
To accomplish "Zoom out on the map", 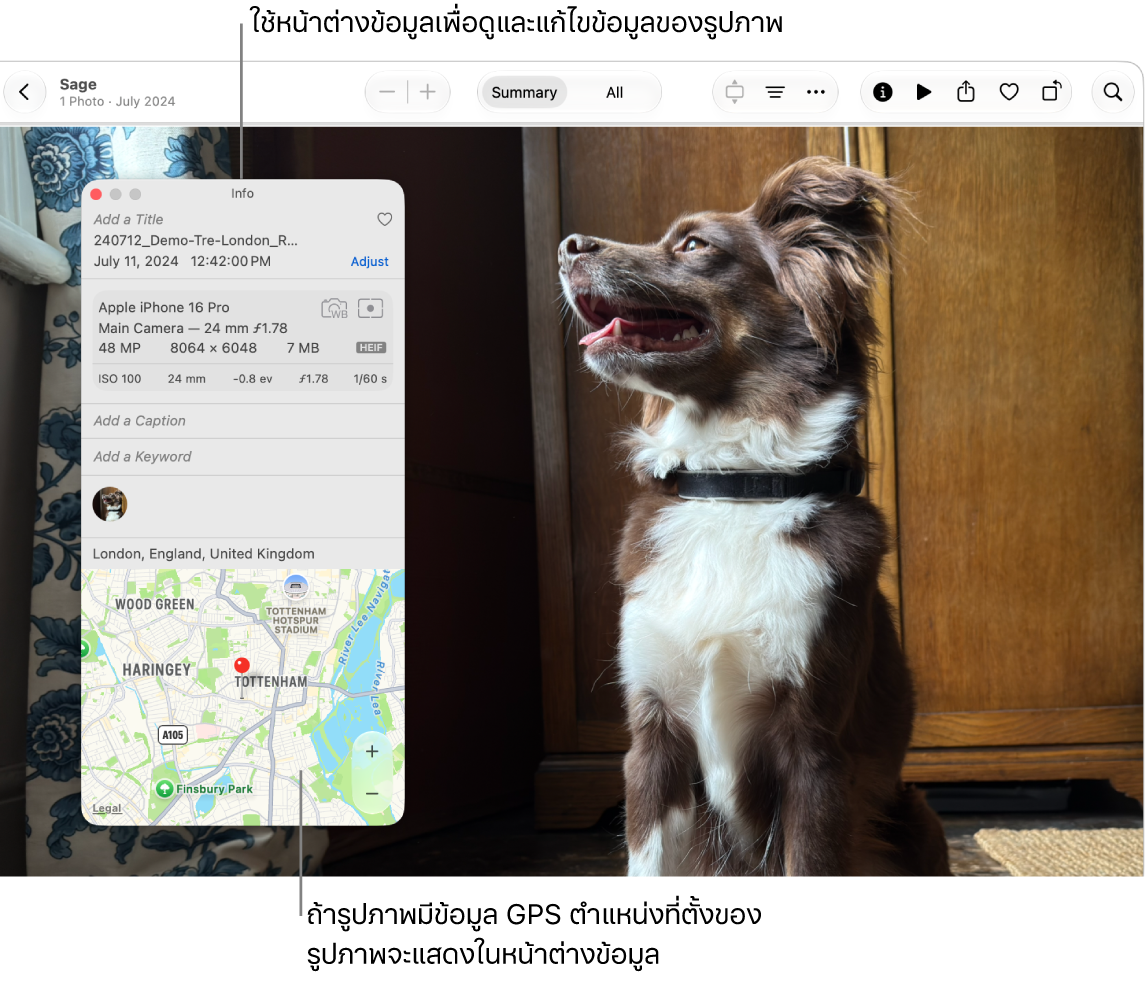I will 372,793.
